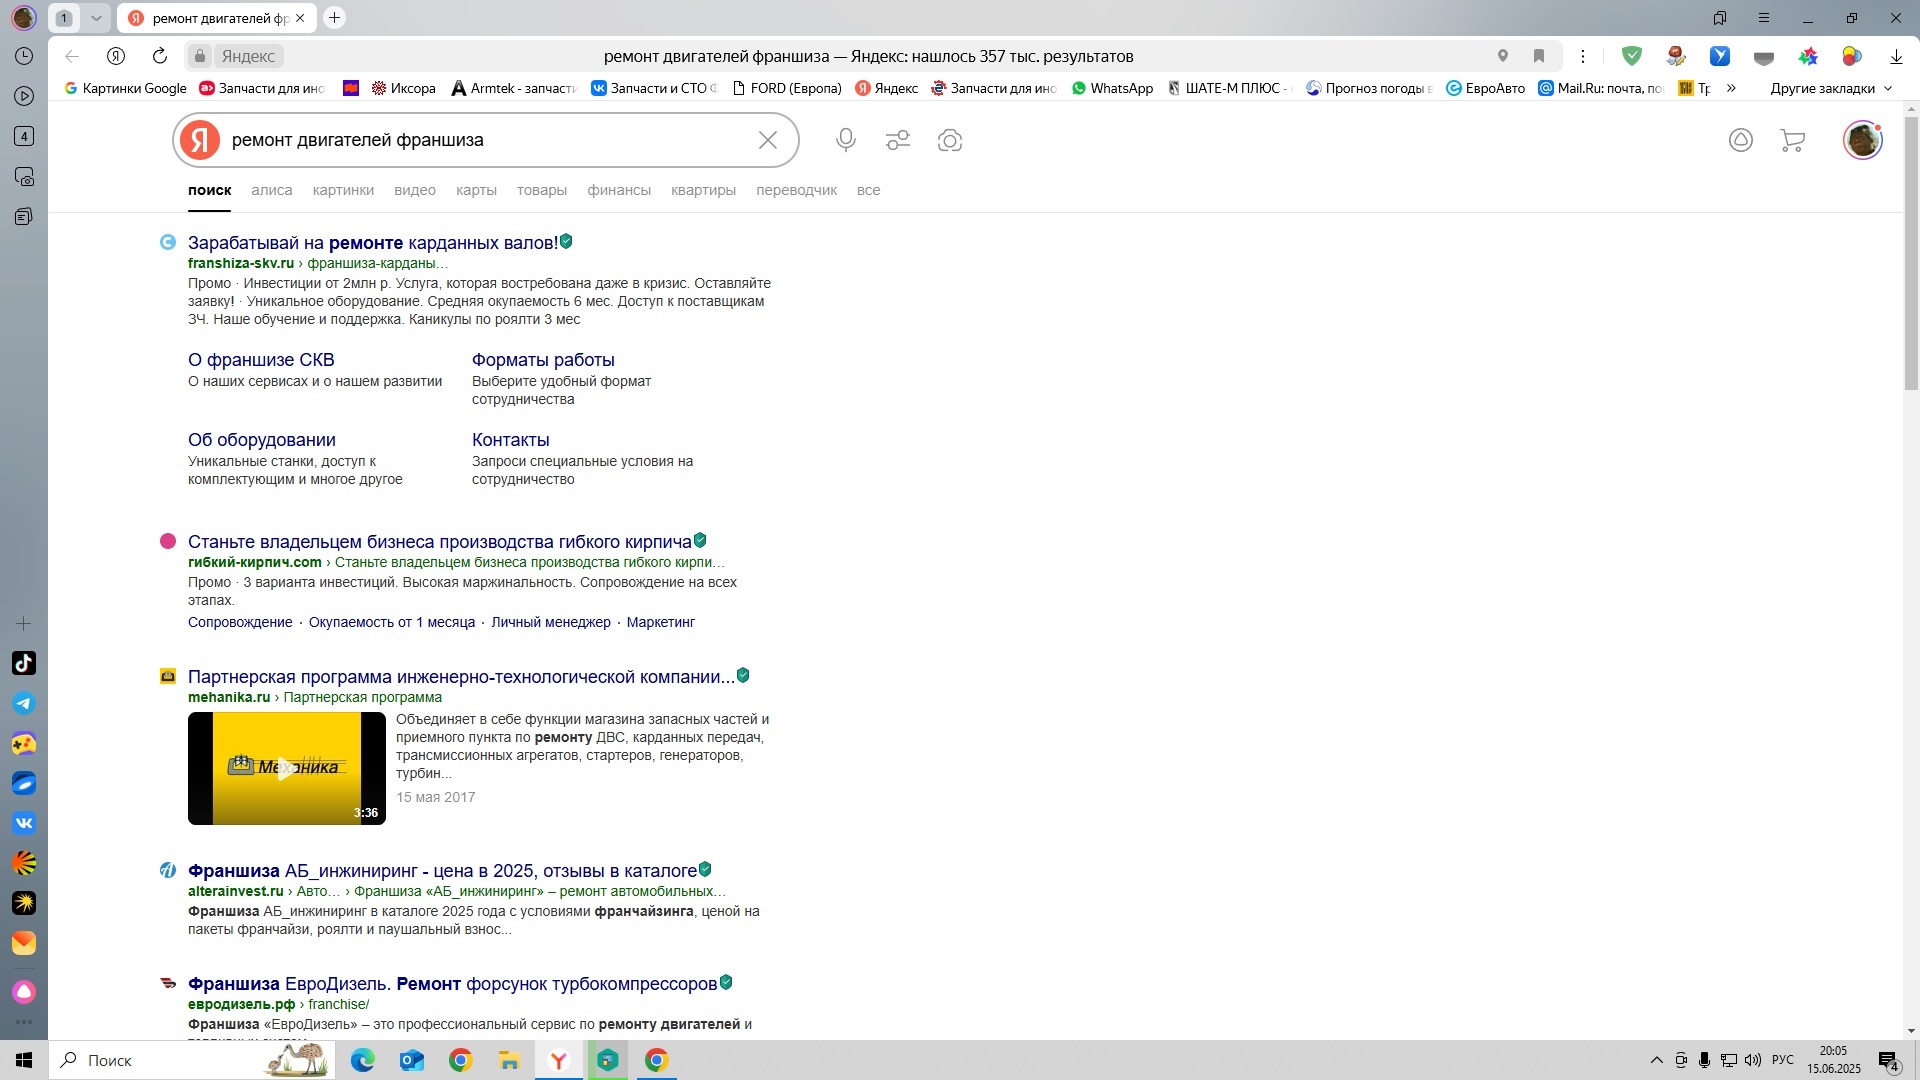Bookmark this page via address bar icon

click(x=1539, y=56)
